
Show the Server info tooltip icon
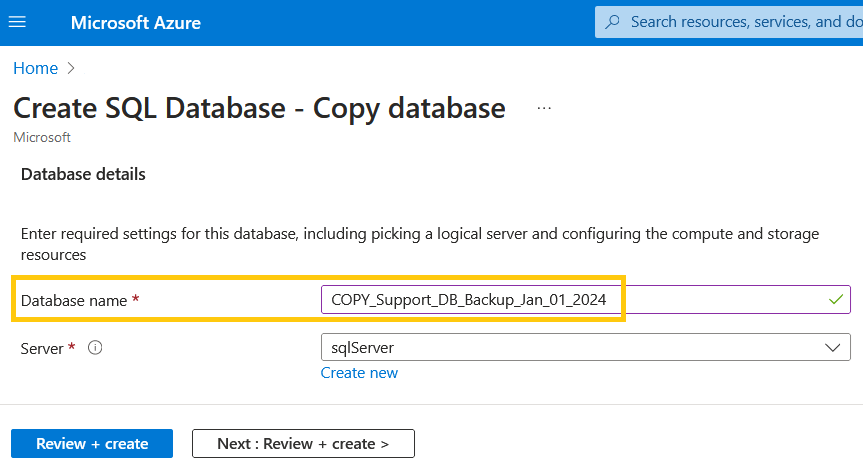tap(95, 348)
